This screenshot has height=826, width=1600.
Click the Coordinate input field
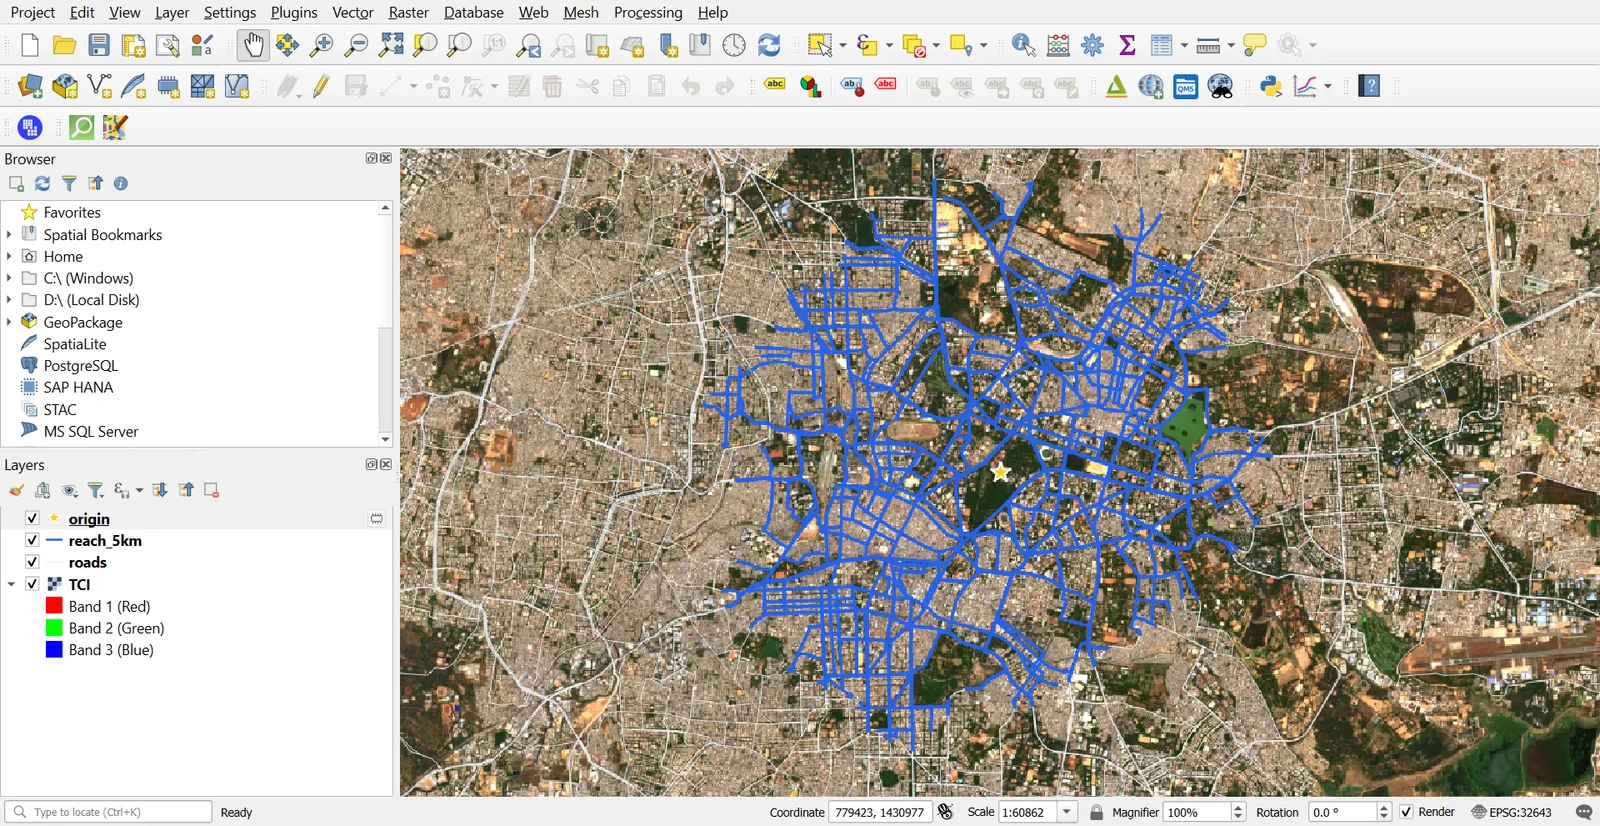click(x=880, y=812)
